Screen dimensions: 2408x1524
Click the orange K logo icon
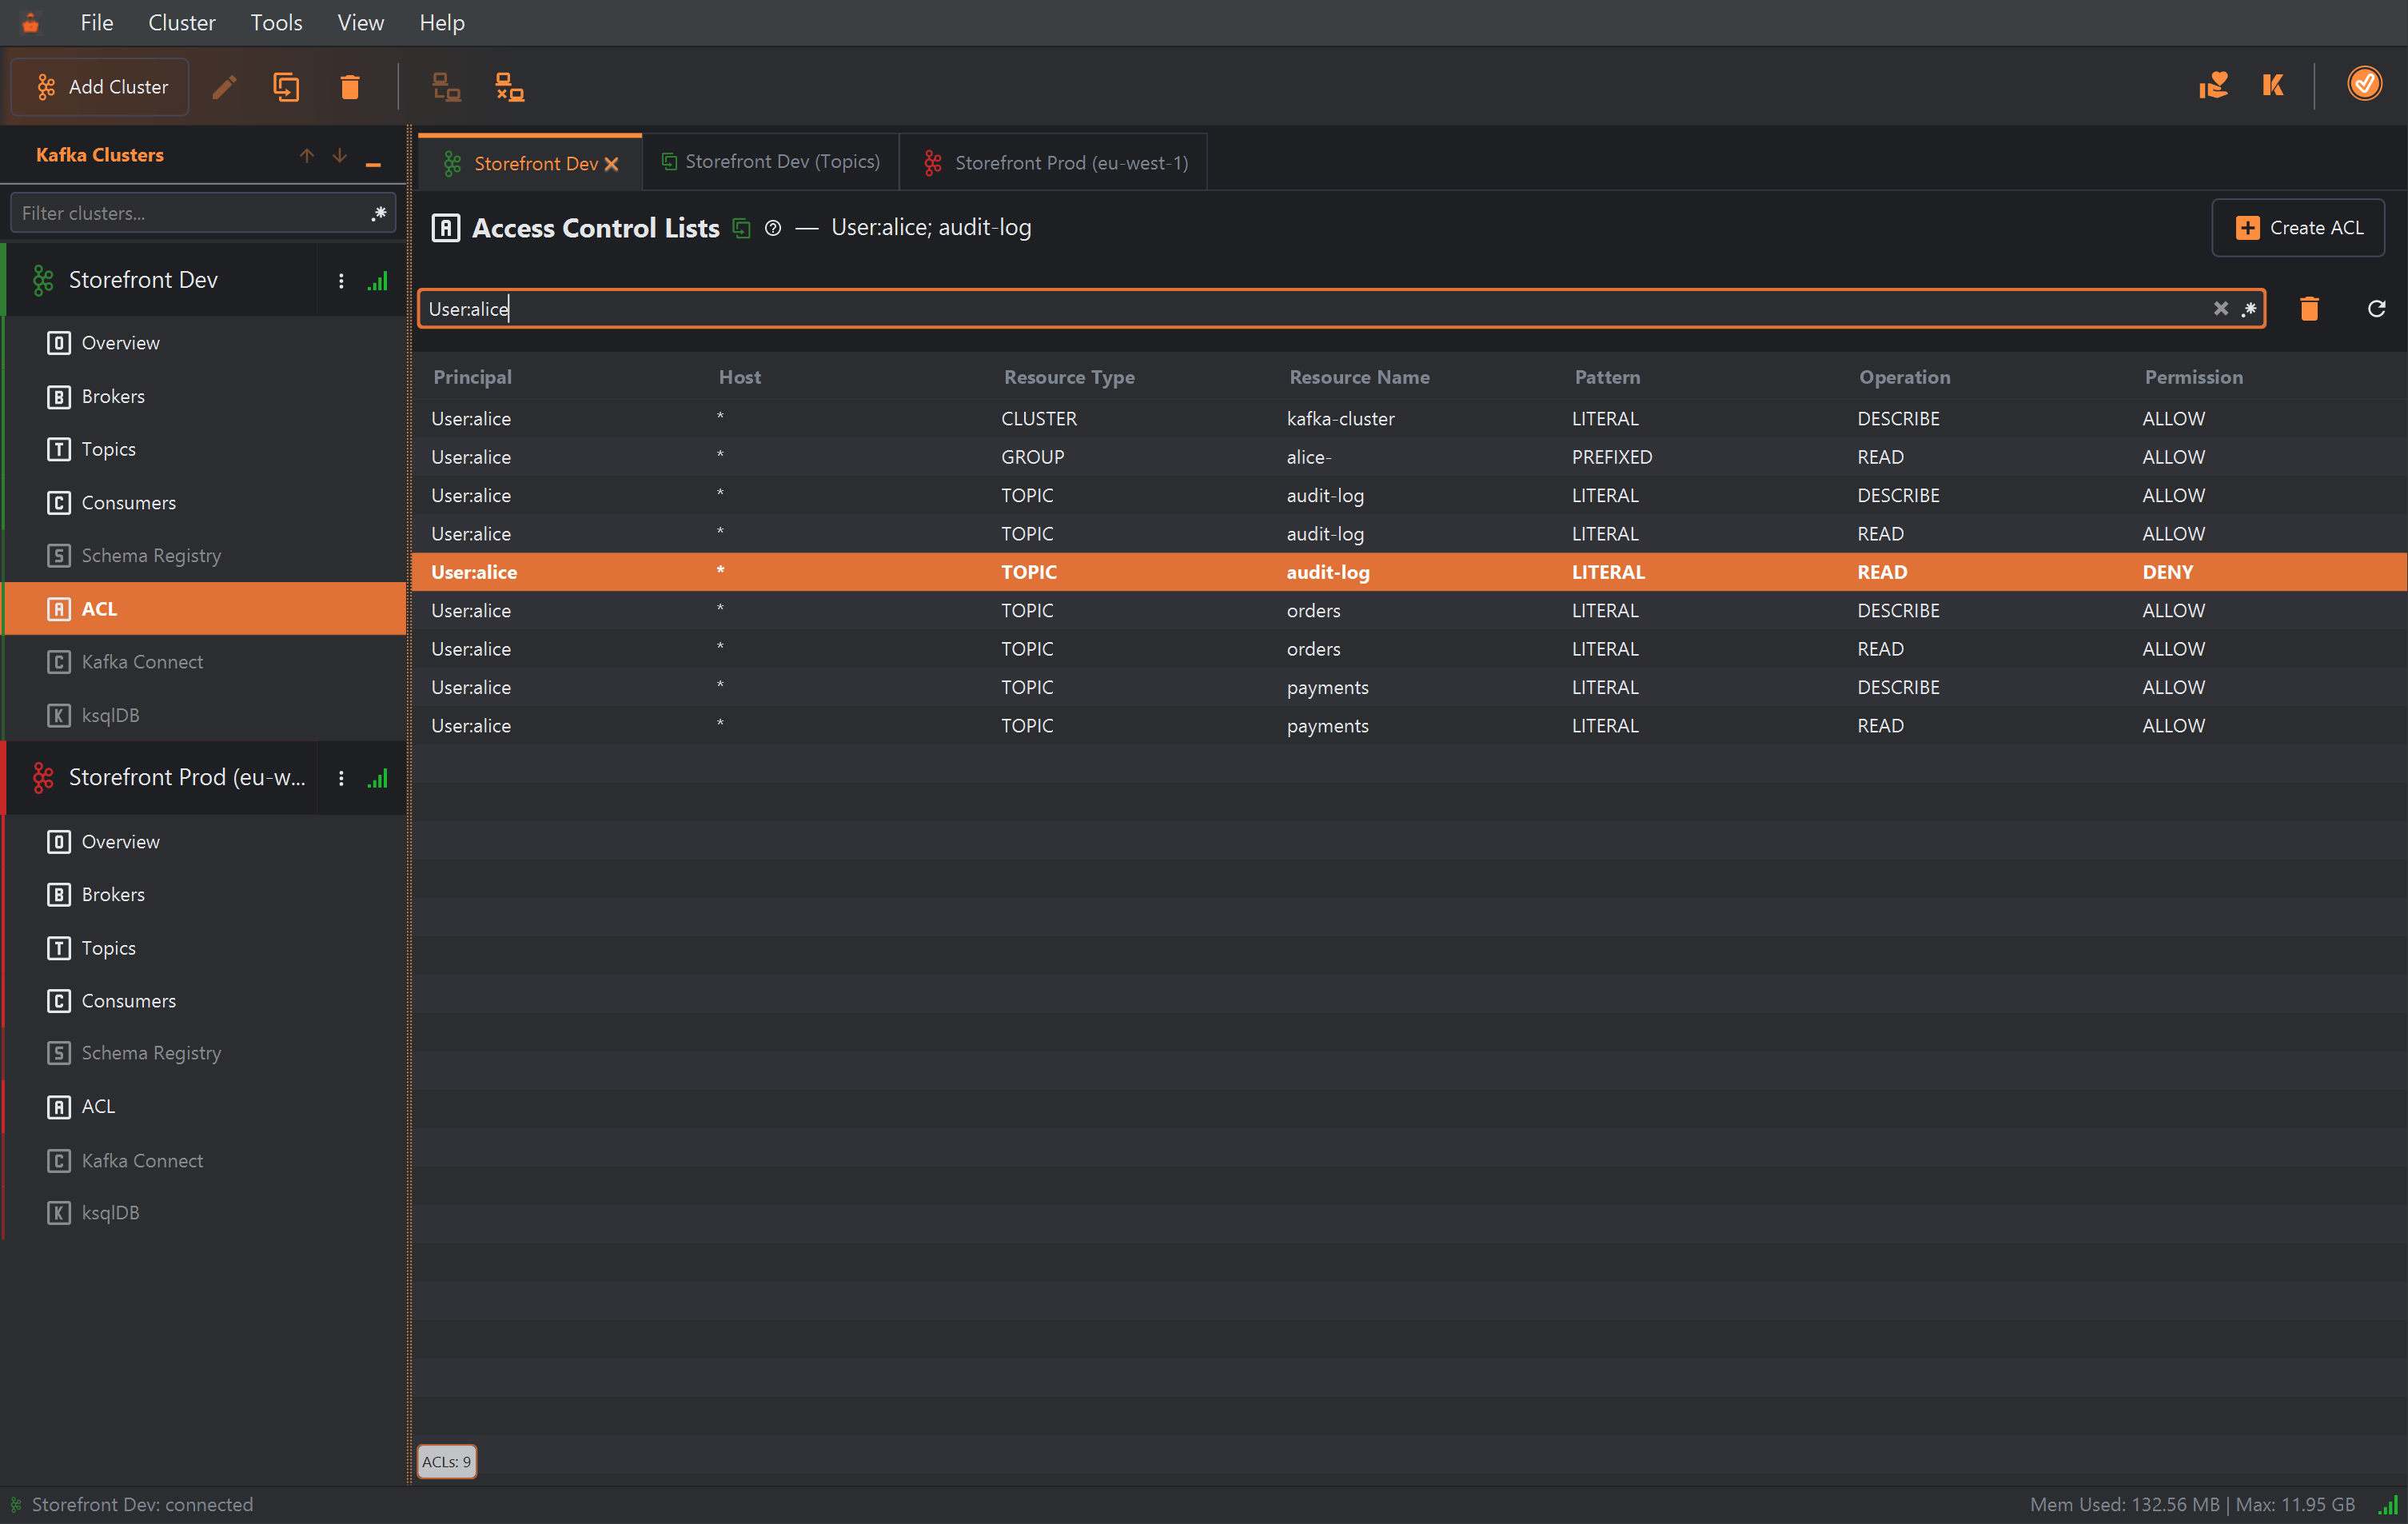[2273, 85]
